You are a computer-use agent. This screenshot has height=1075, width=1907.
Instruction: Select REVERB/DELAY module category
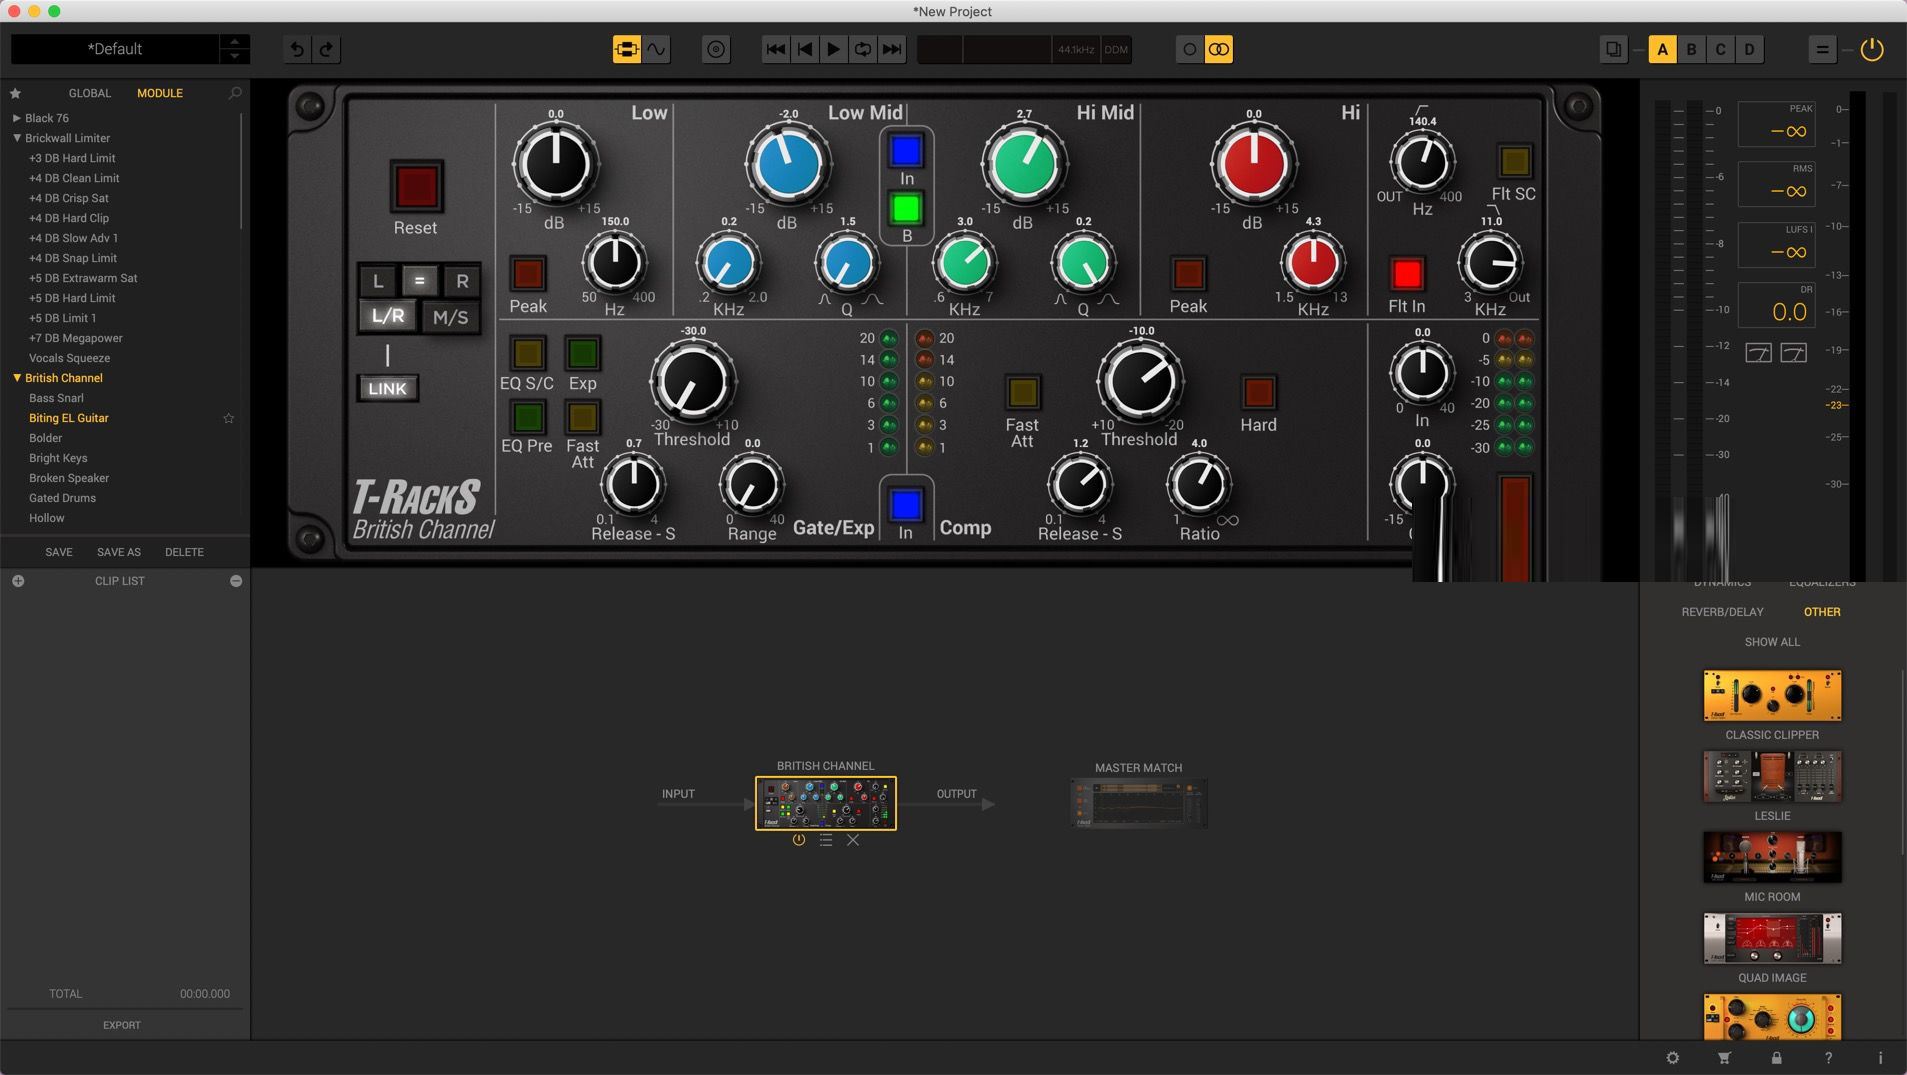click(1722, 612)
